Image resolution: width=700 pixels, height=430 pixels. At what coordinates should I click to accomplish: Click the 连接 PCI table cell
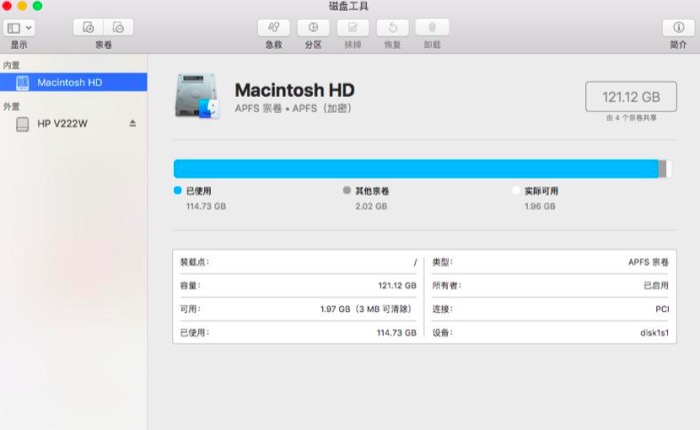(x=550, y=309)
